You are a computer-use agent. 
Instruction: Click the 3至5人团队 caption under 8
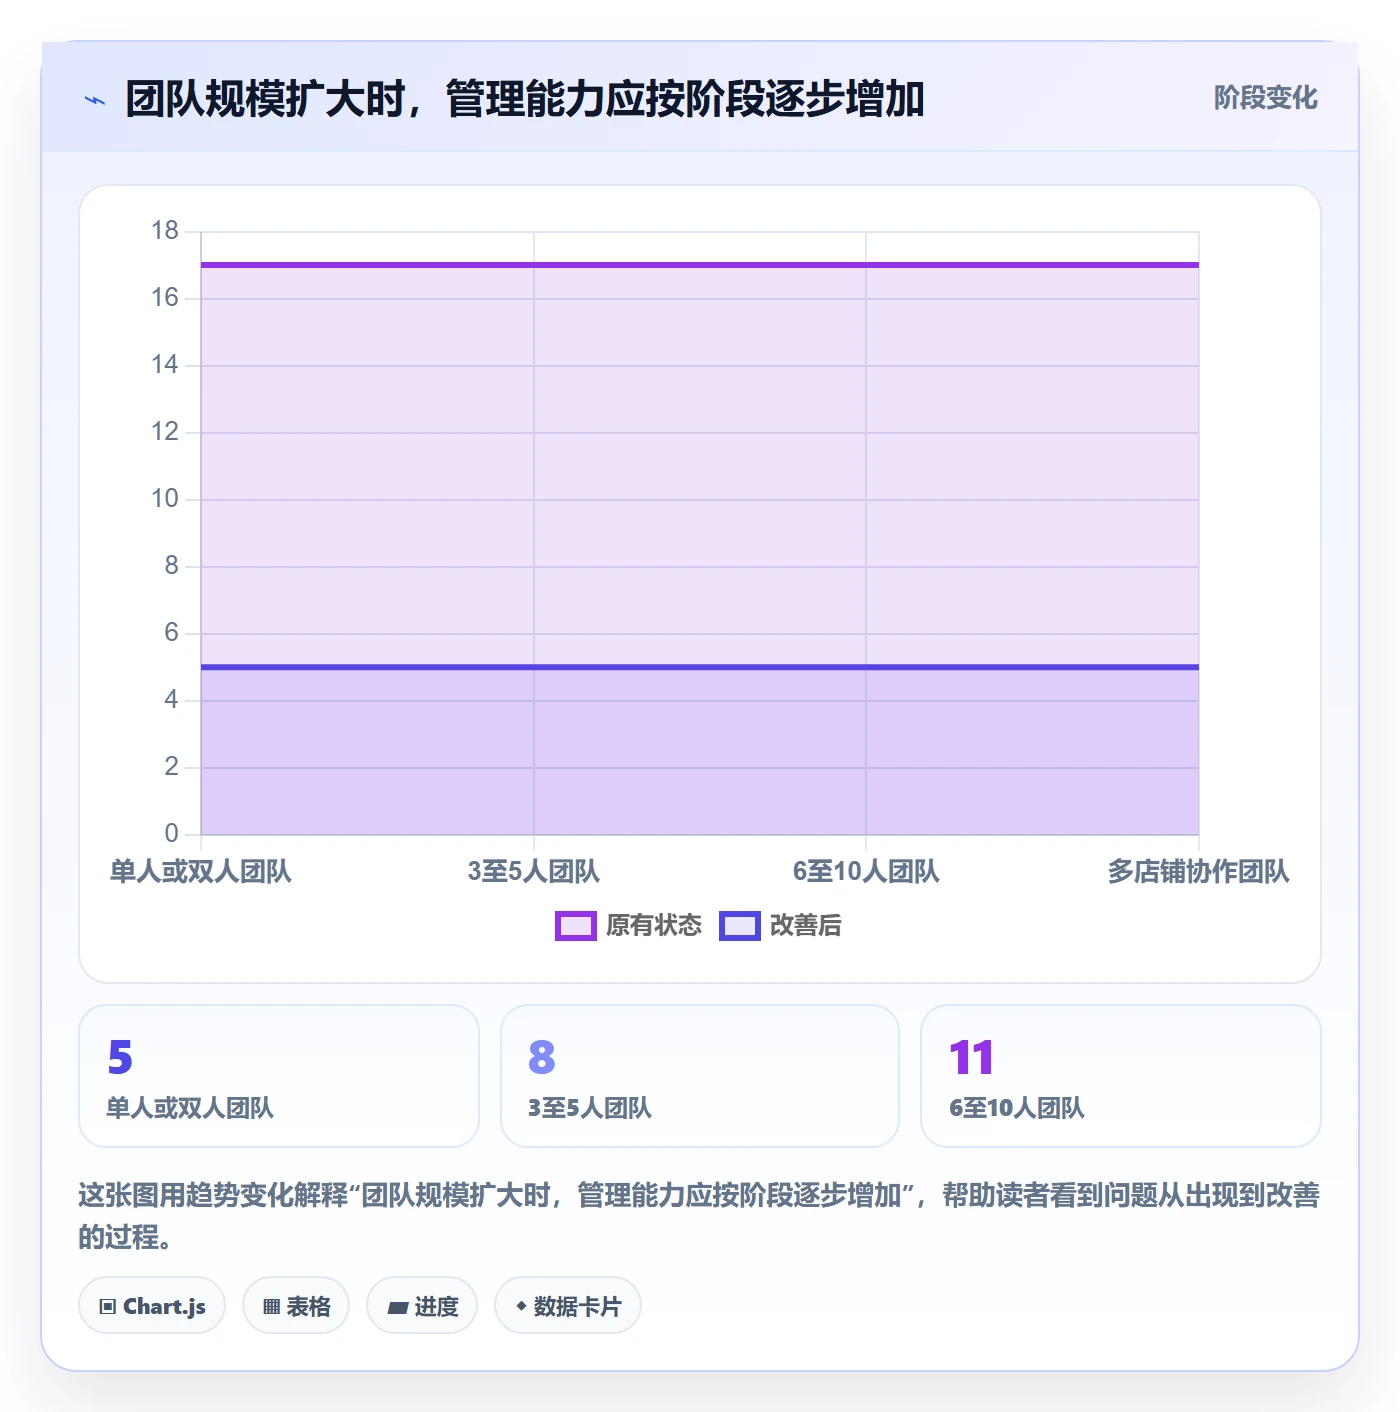[x=590, y=1108]
